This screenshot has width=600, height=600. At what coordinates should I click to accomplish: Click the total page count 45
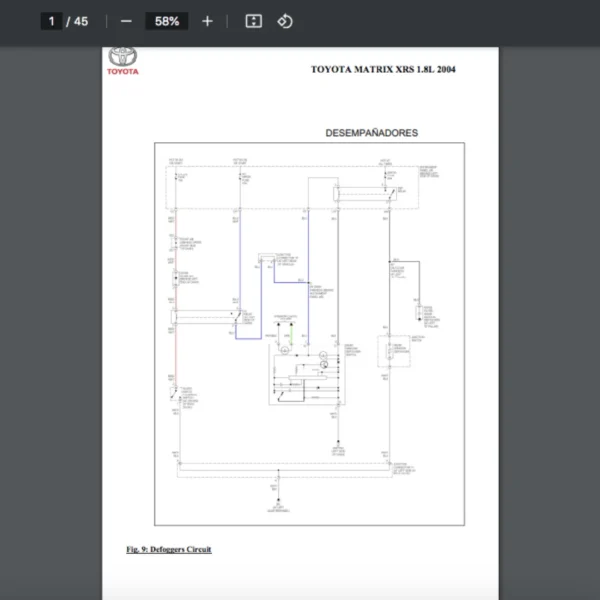pos(80,21)
